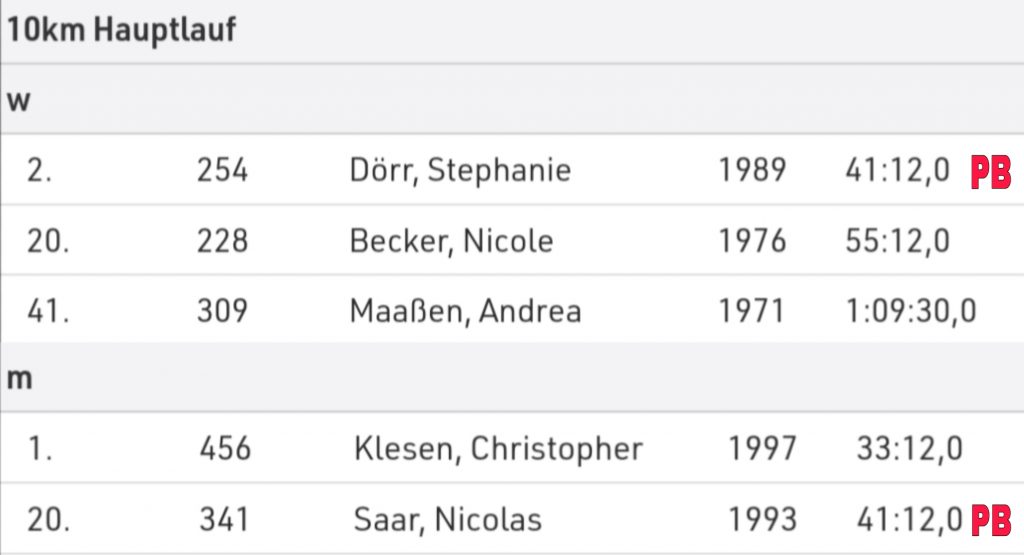
Task: Select the finish time 55:12,0
Action: (897, 241)
